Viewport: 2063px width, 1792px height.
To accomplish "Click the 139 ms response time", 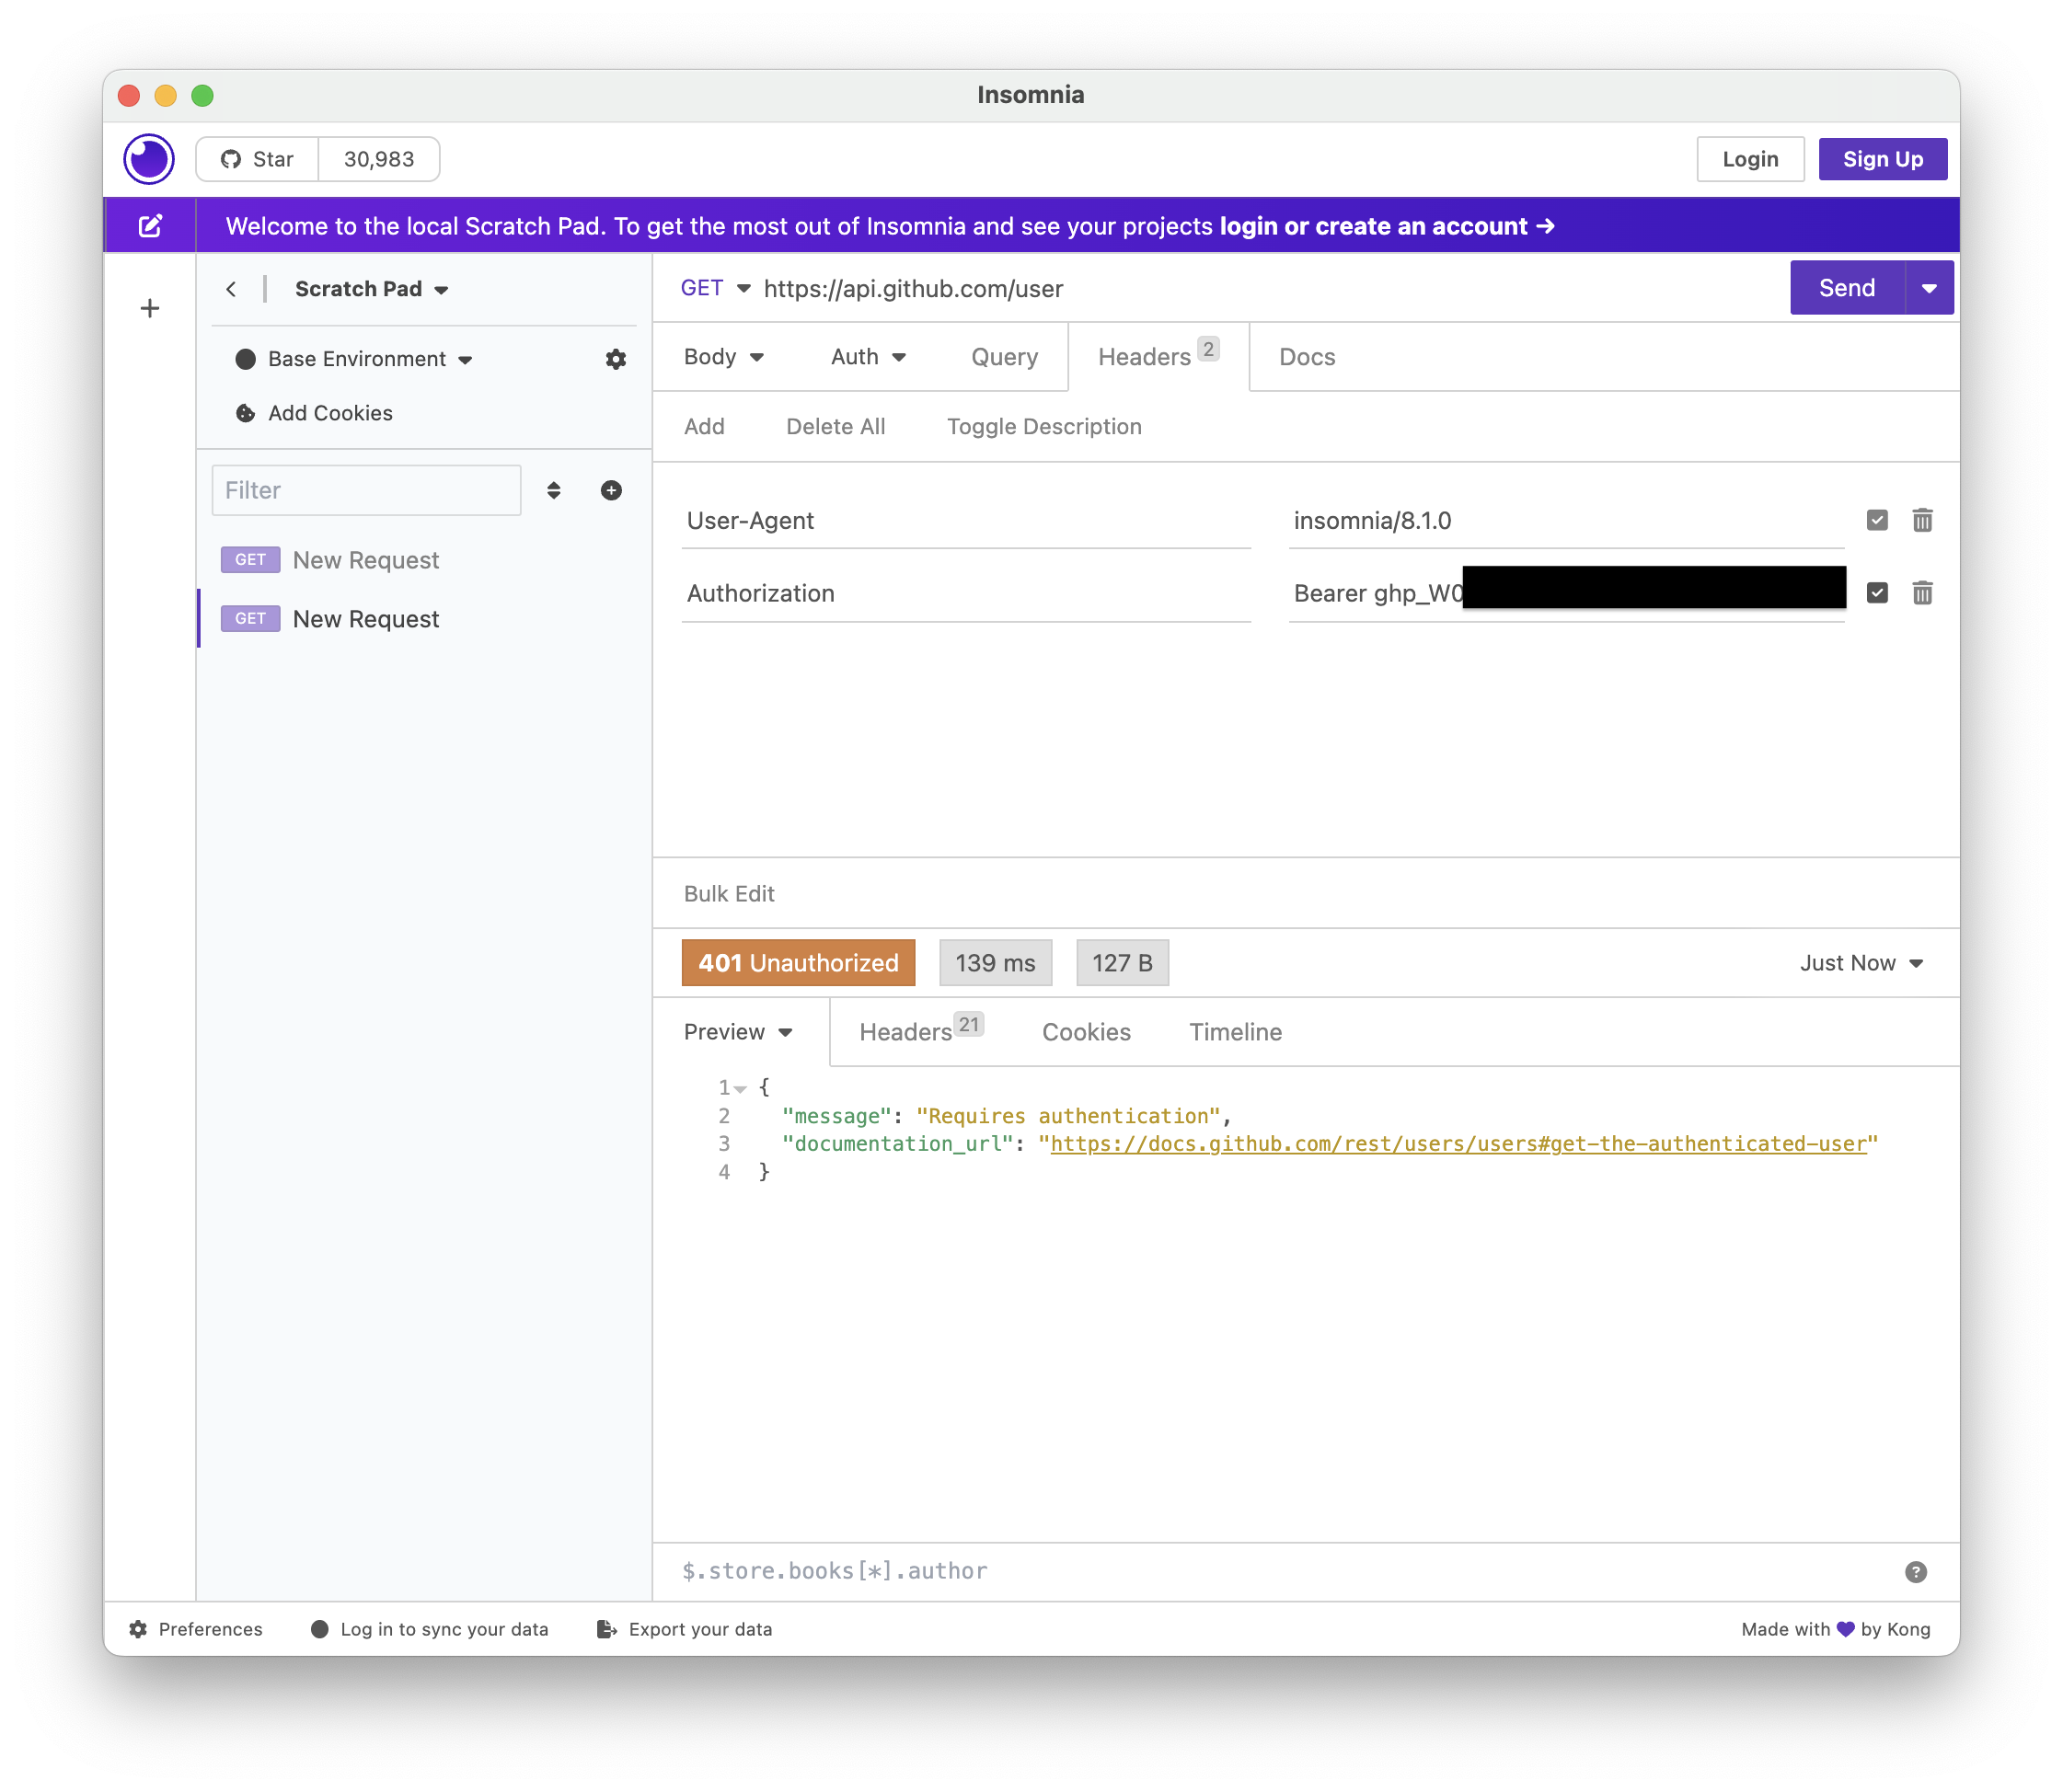I will (995, 963).
